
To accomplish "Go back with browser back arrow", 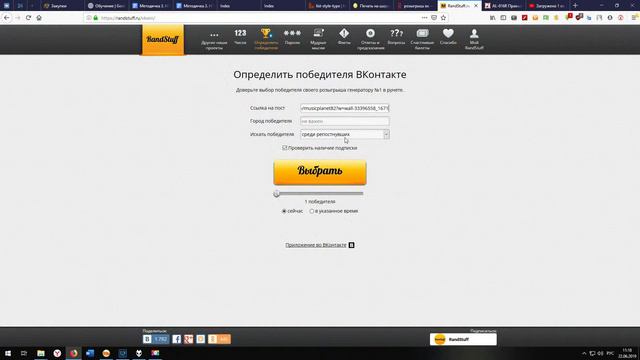I will click(x=7, y=18).
